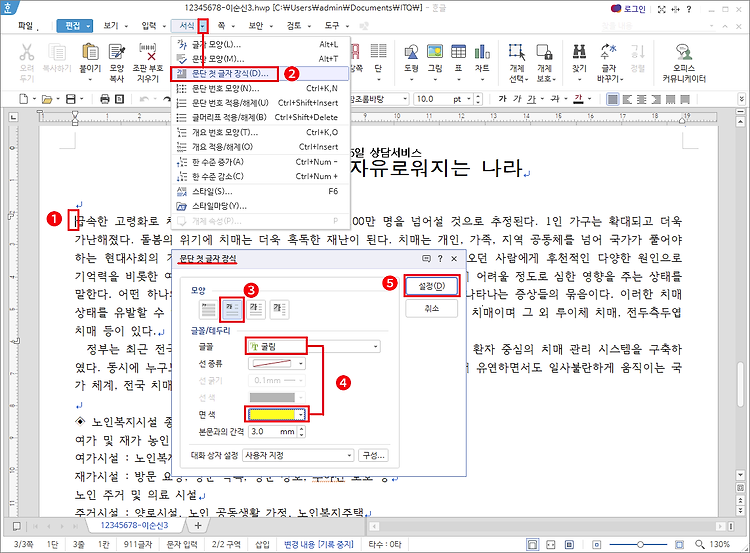Open the 파일 menu
This screenshot has width=750, height=553.
click(x=26, y=26)
